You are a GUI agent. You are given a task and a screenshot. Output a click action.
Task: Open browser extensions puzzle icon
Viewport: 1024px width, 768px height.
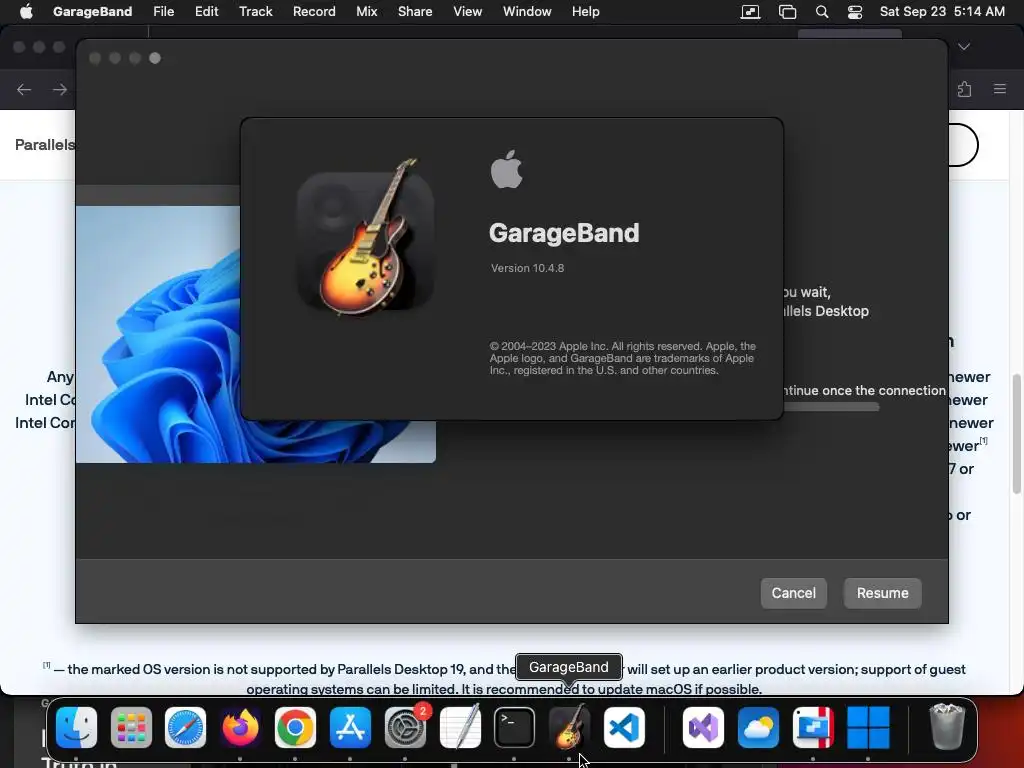pos(965,89)
